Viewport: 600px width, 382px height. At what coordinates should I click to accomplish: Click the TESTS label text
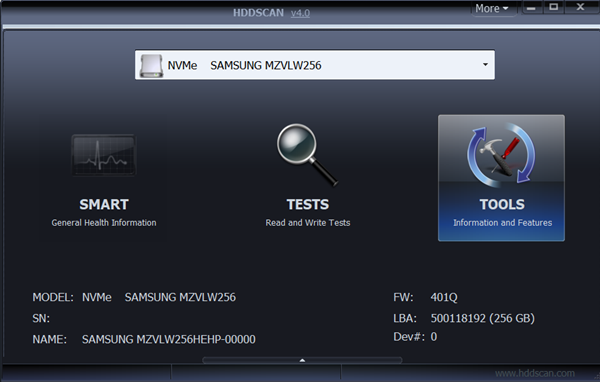(x=308, y=204)
